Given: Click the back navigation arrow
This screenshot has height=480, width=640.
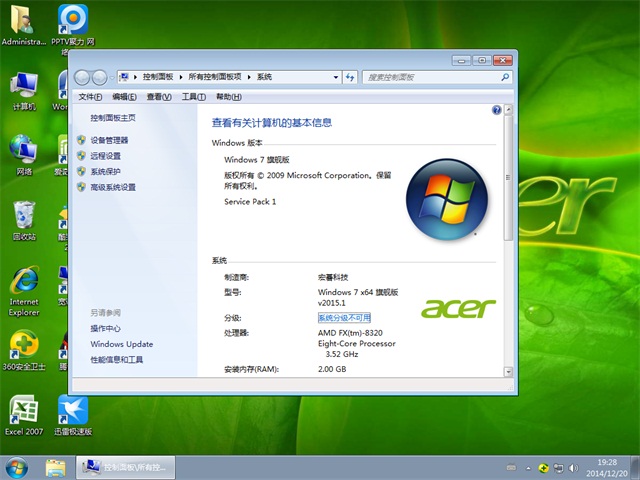Looking at the screenshot, I should click(82, 76).
